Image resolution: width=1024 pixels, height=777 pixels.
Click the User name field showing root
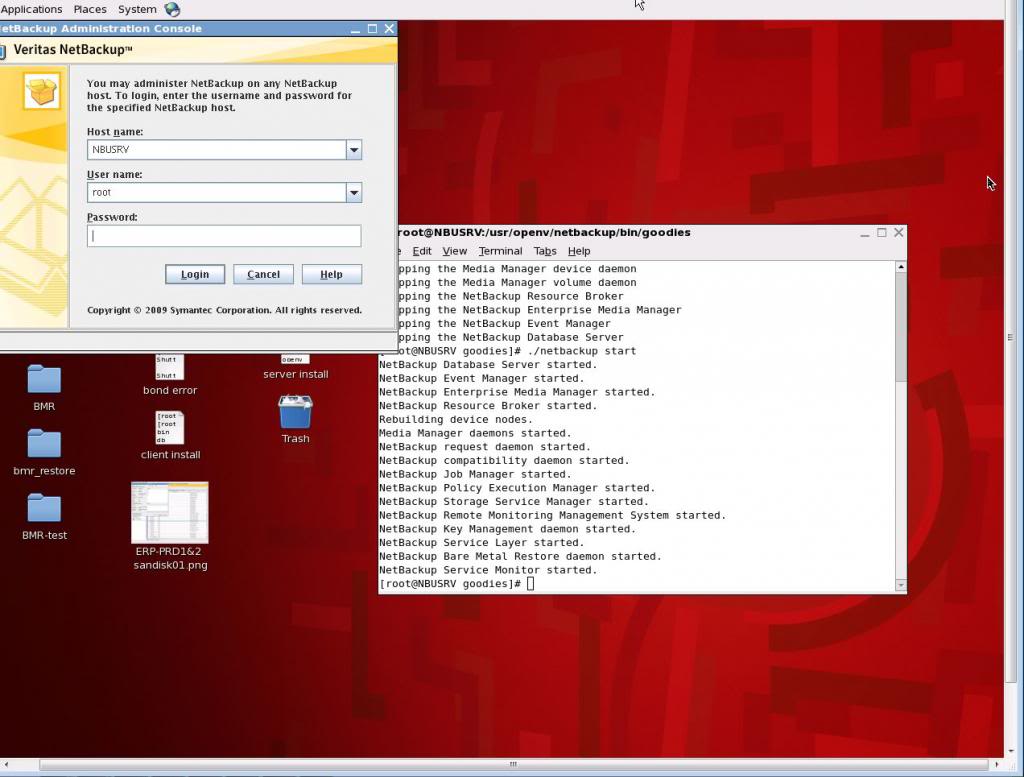217,193
